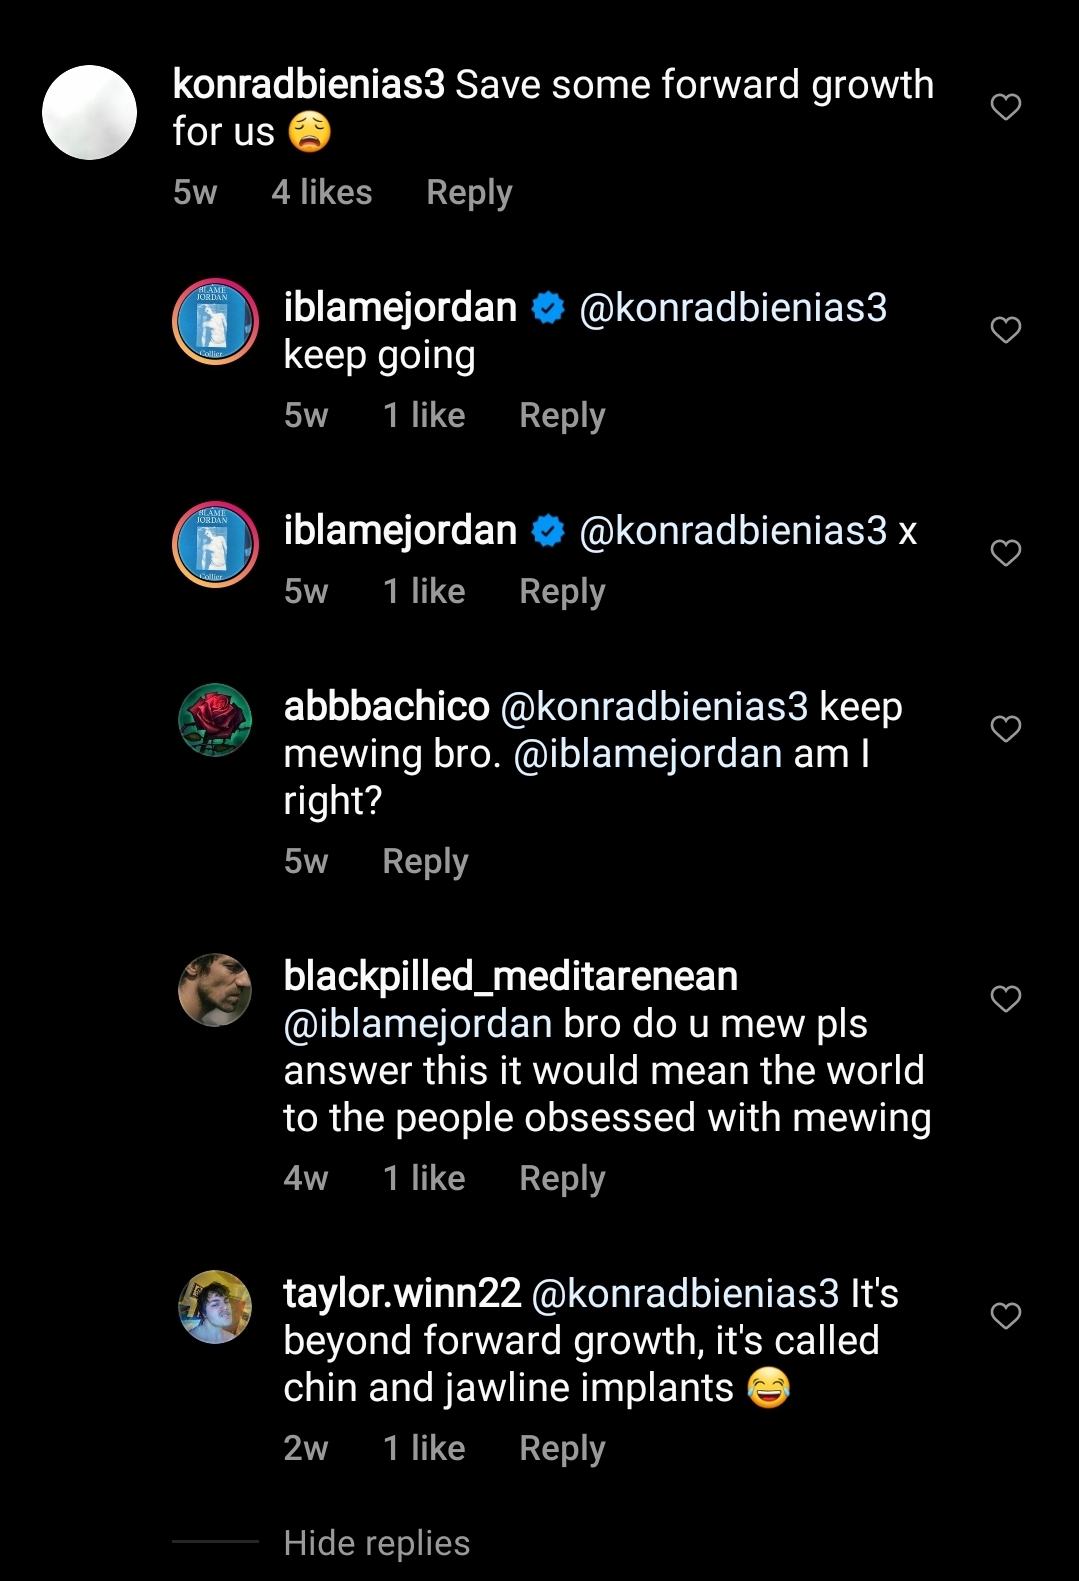Open blackpilled_meditarenean username link

tap(511, 976)
